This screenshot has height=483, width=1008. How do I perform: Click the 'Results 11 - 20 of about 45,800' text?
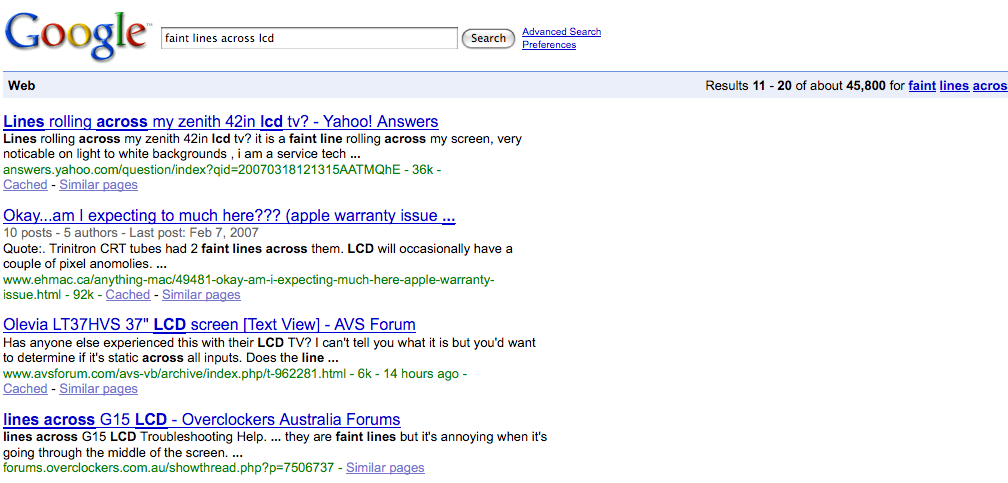coord(795,86)
